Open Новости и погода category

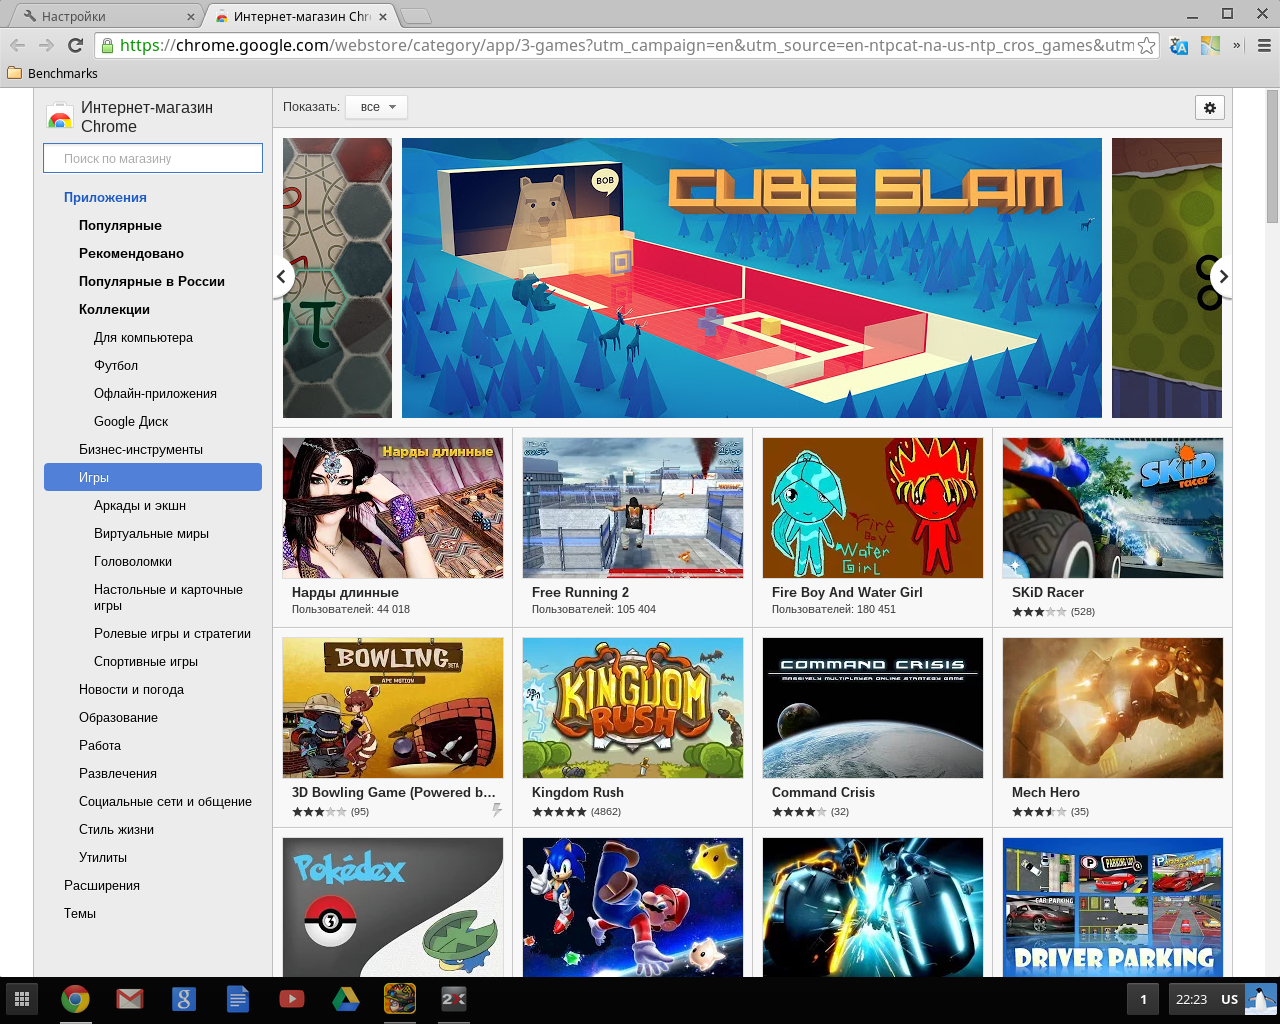click(131, 689)
